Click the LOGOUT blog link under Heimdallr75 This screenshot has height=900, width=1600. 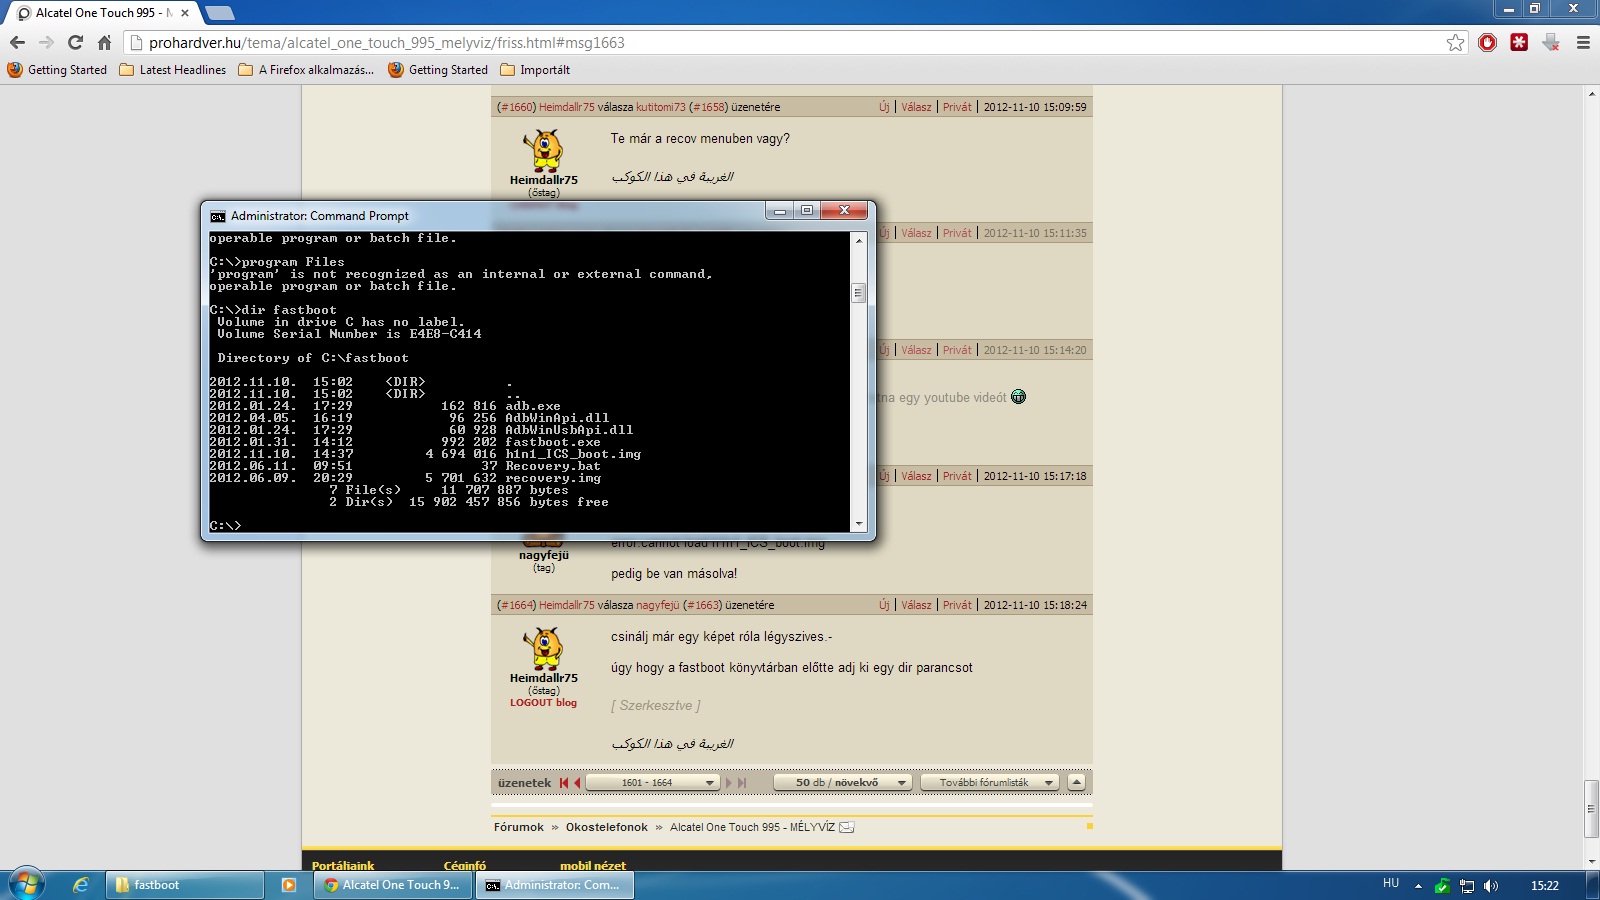pyautogui.click(x=543, y=703)
